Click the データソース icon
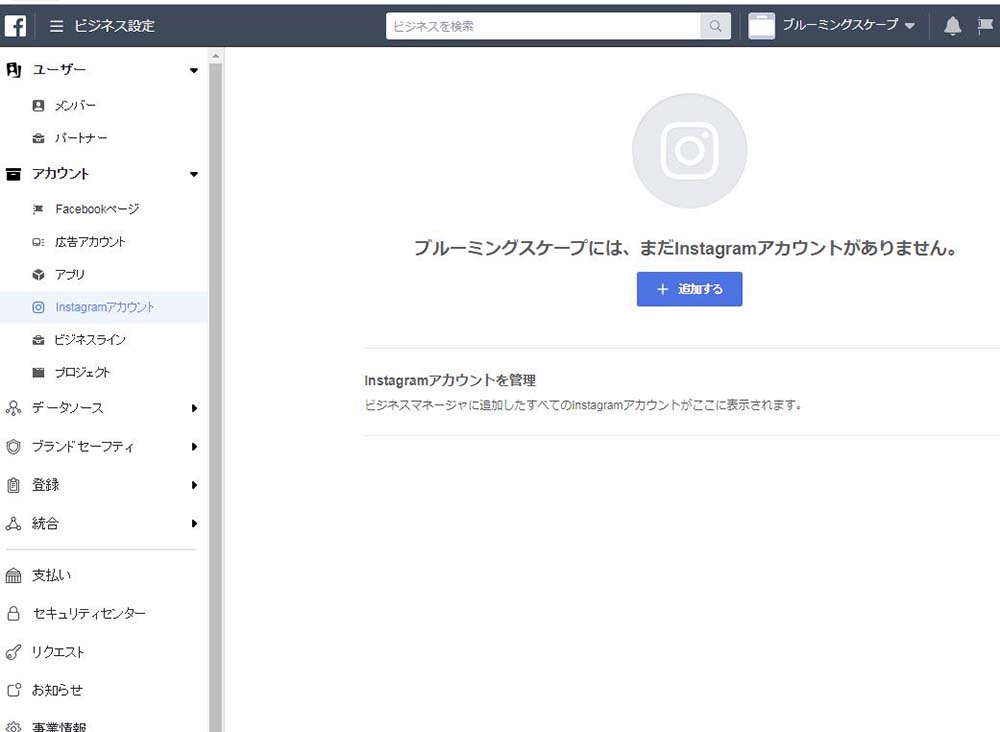1000x732 pixels. 13,408
